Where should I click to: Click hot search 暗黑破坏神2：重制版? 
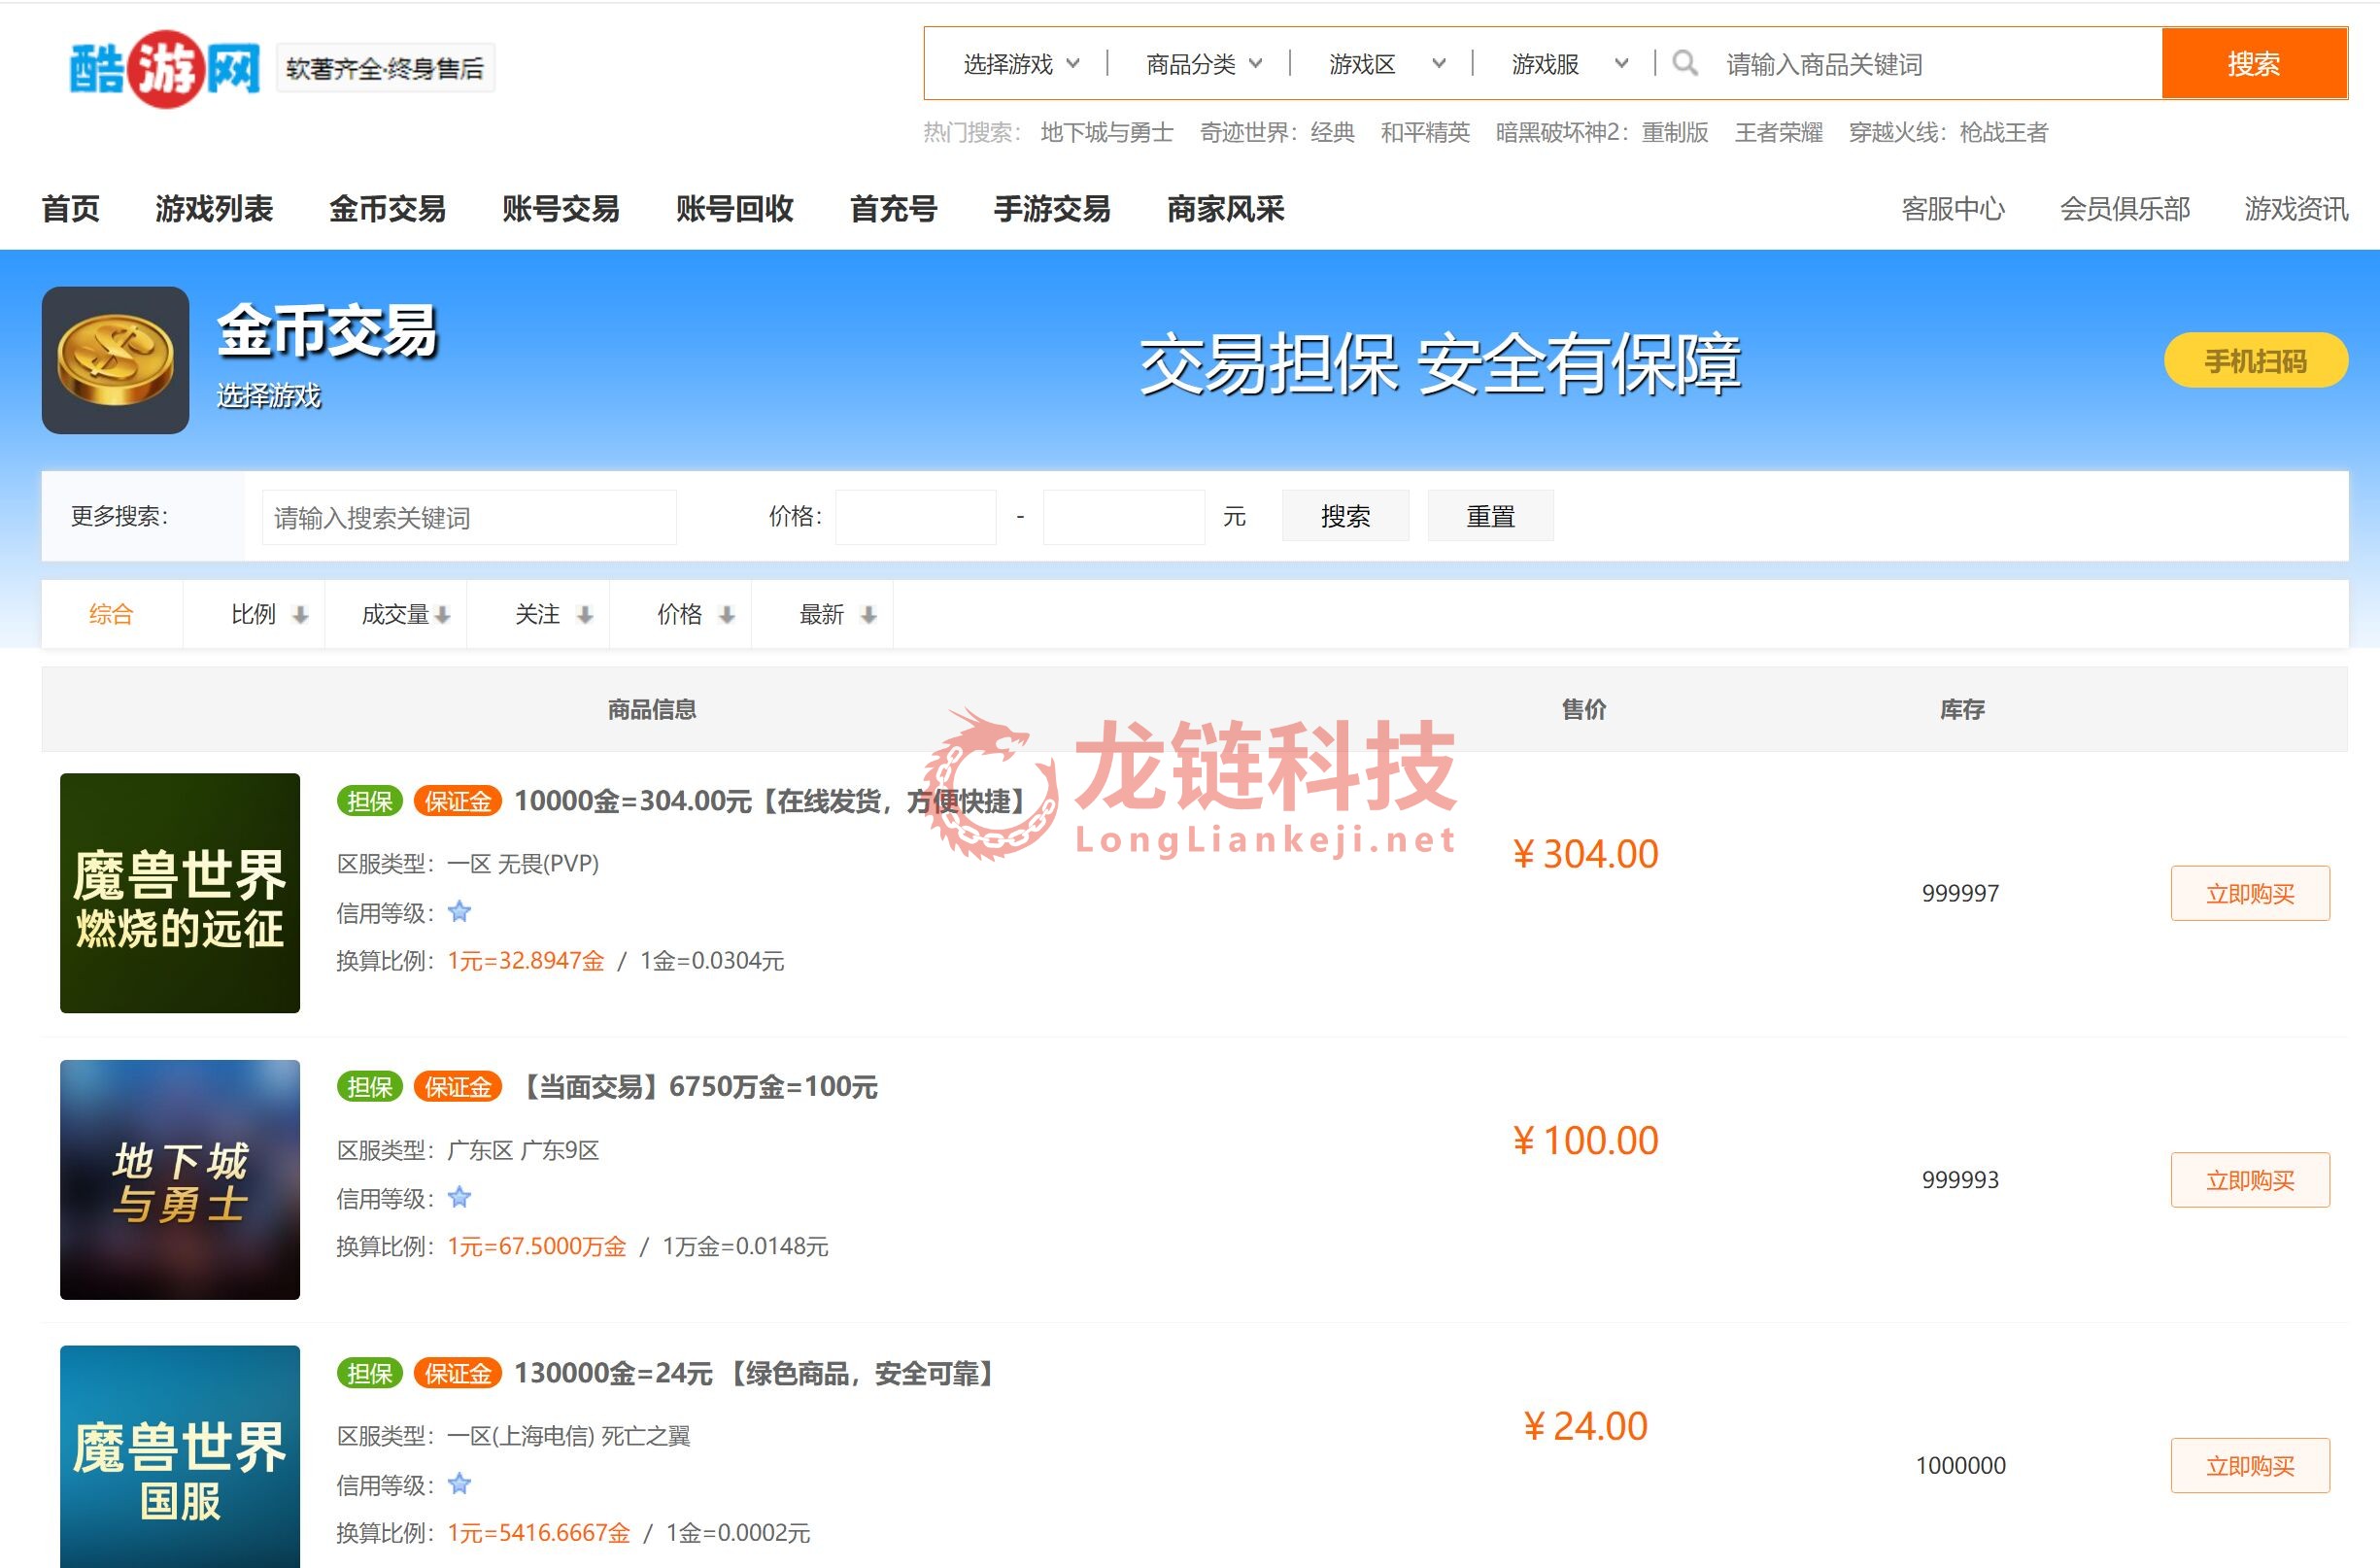pos(1603,132)
